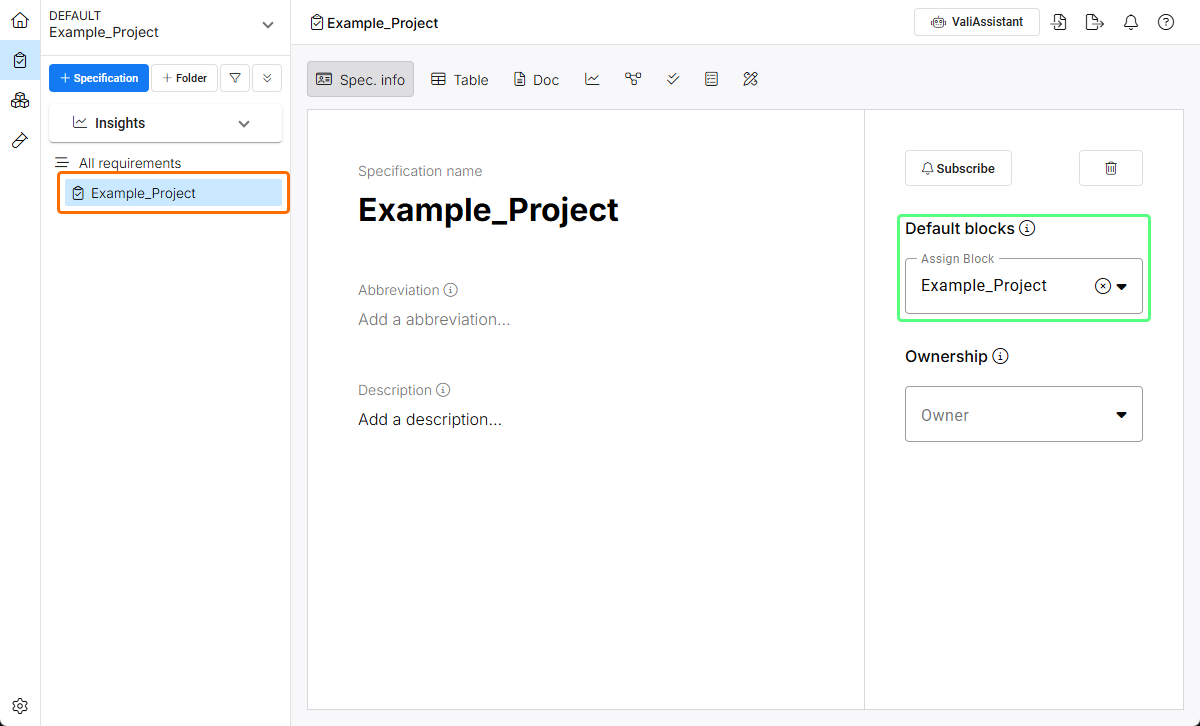Open the Home page from sidebar
The image size is (1200, 726).
(20, 20)
